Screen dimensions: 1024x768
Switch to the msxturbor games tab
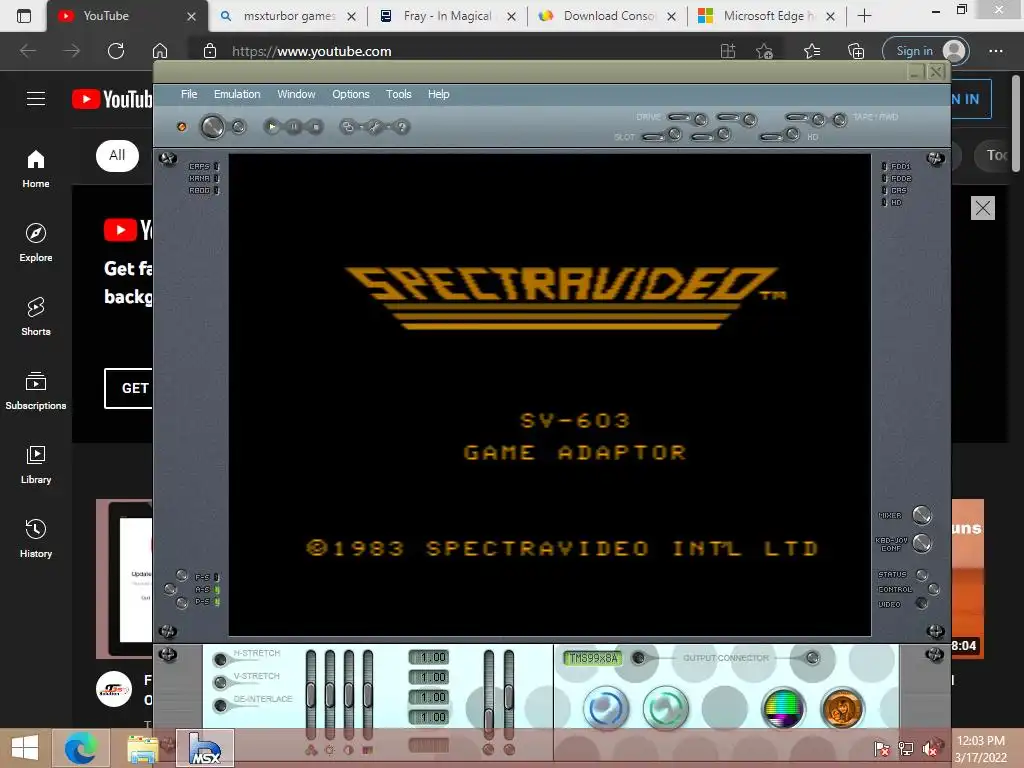click(289, 16)
